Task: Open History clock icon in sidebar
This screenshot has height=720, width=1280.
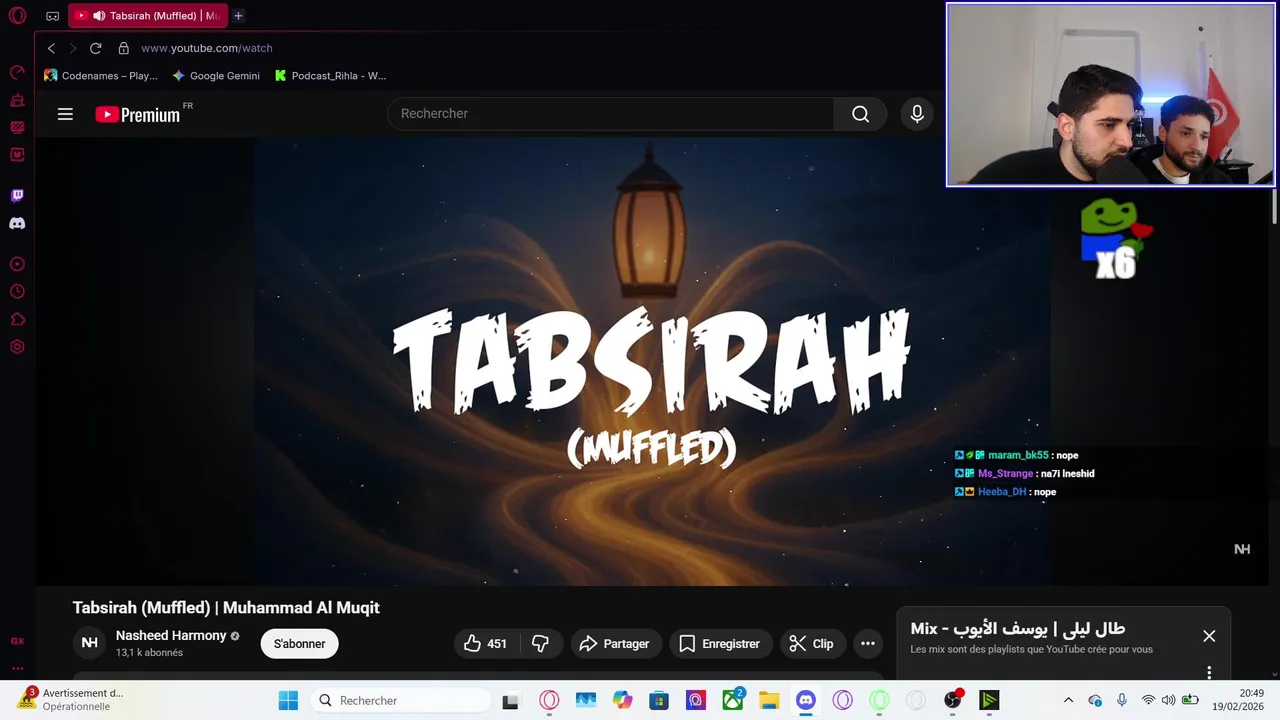Action: click(x=17, y=292)
